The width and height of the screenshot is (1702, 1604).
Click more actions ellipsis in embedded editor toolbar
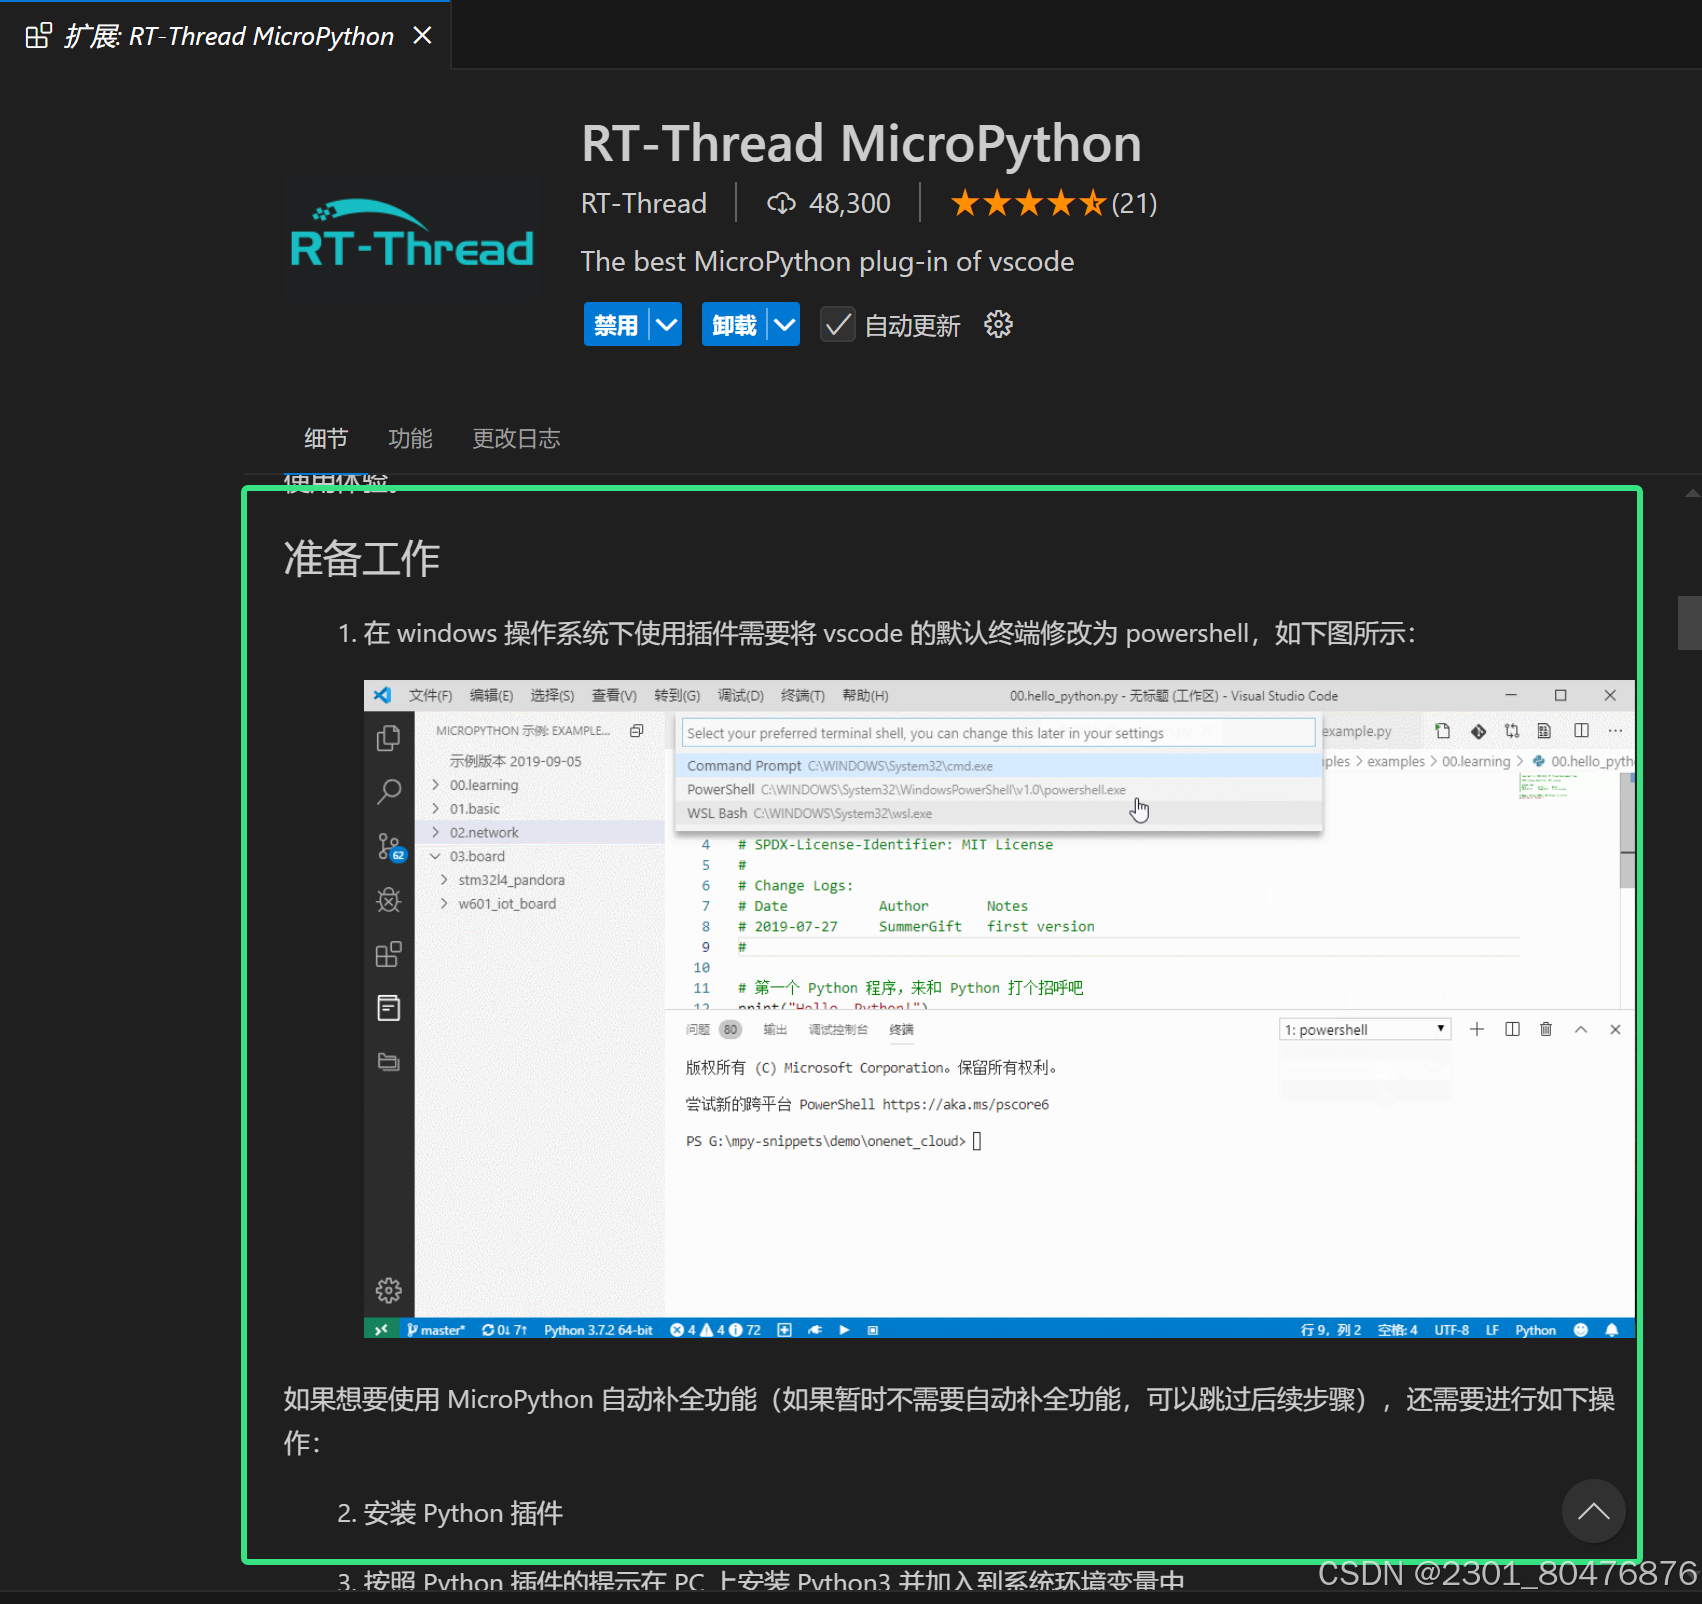pyautogui.click(x=1615, y=731)
